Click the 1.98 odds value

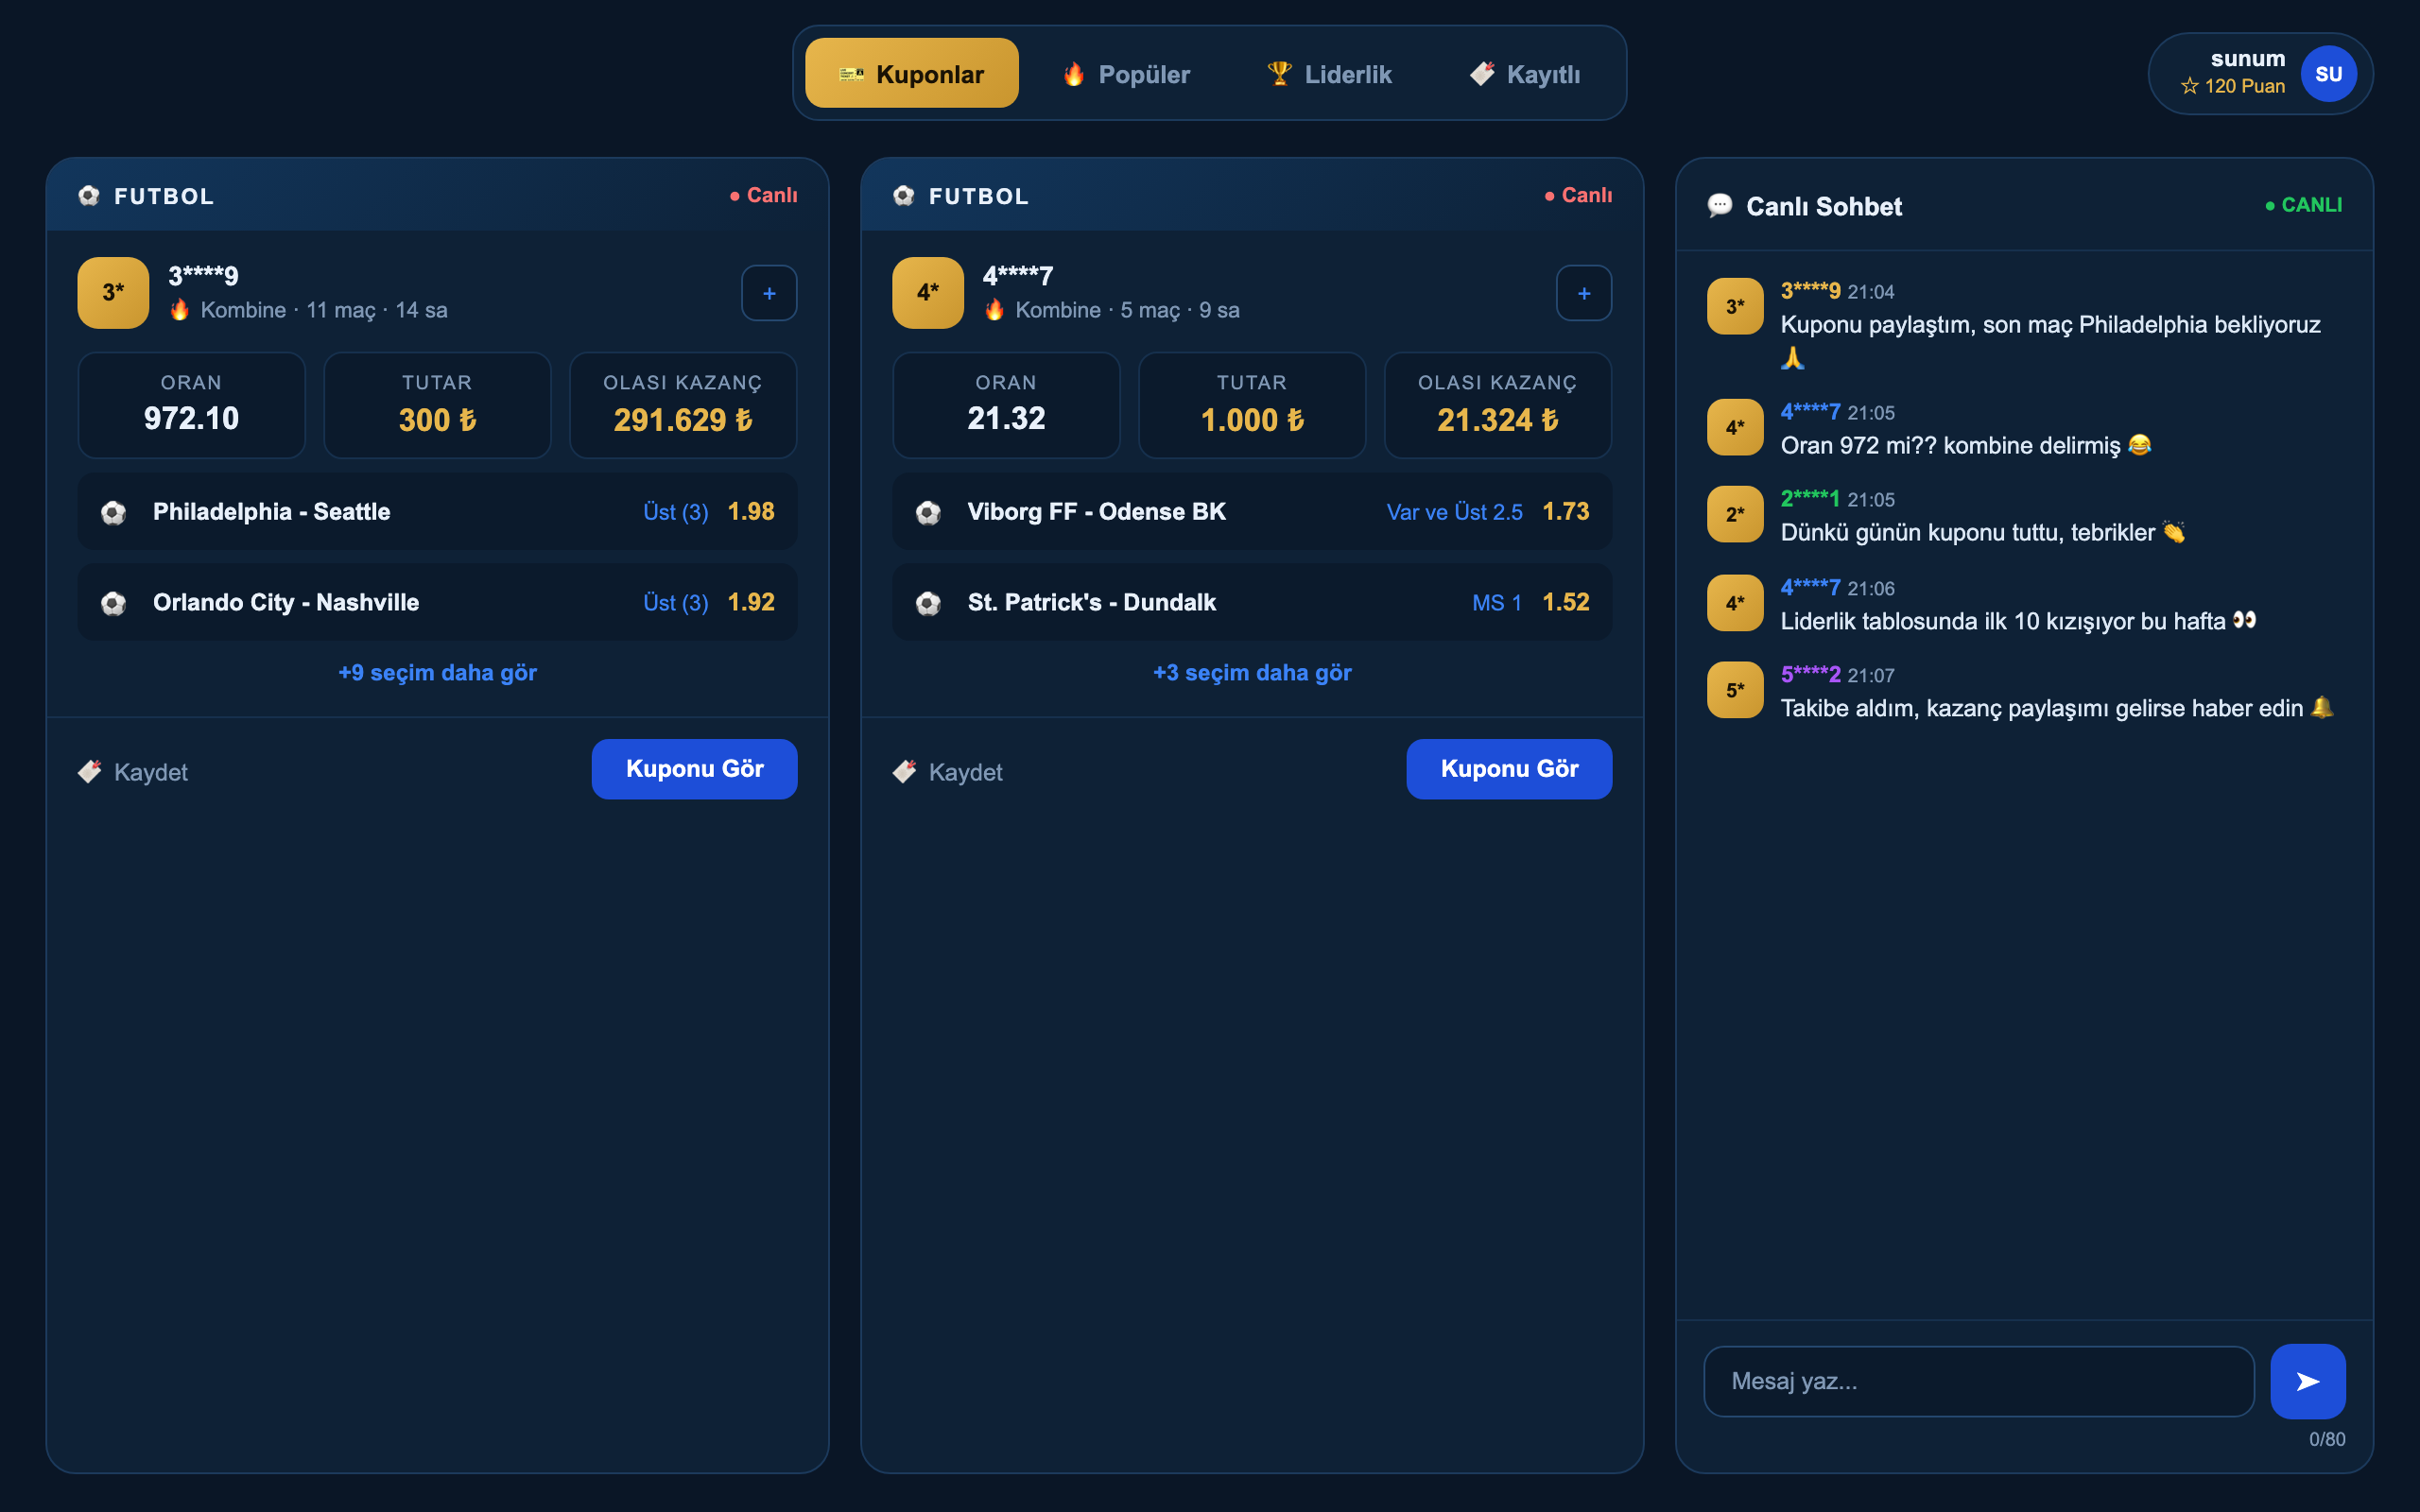click(x=751, y=512)
